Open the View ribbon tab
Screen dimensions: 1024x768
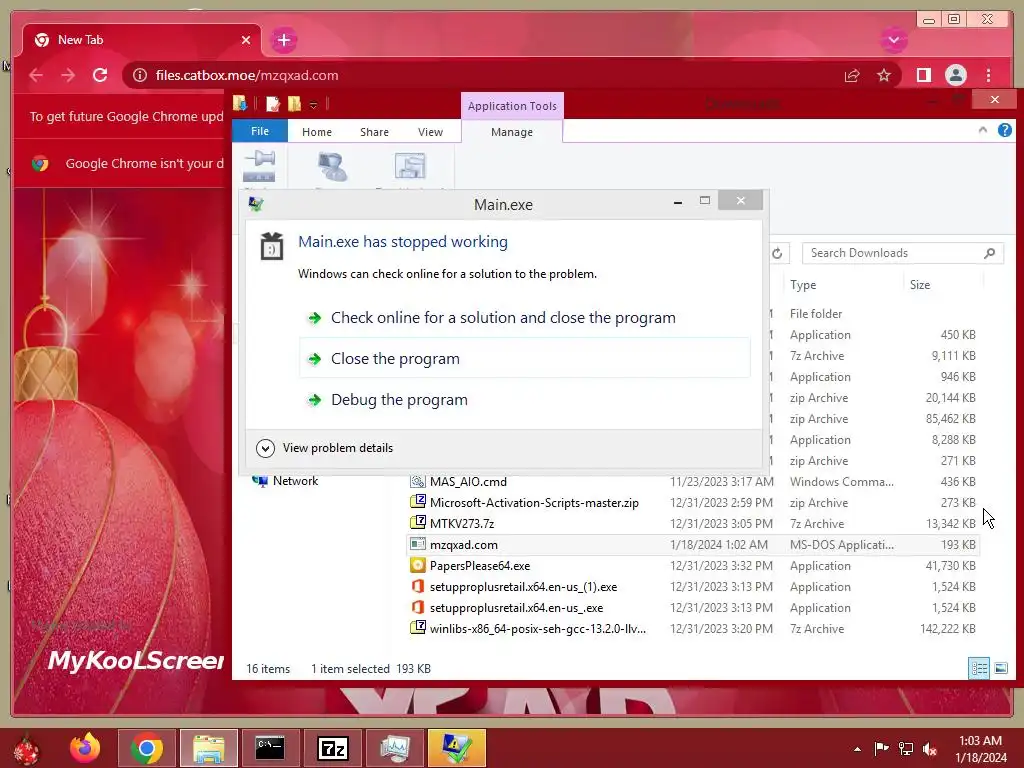(x=430, y=132)
